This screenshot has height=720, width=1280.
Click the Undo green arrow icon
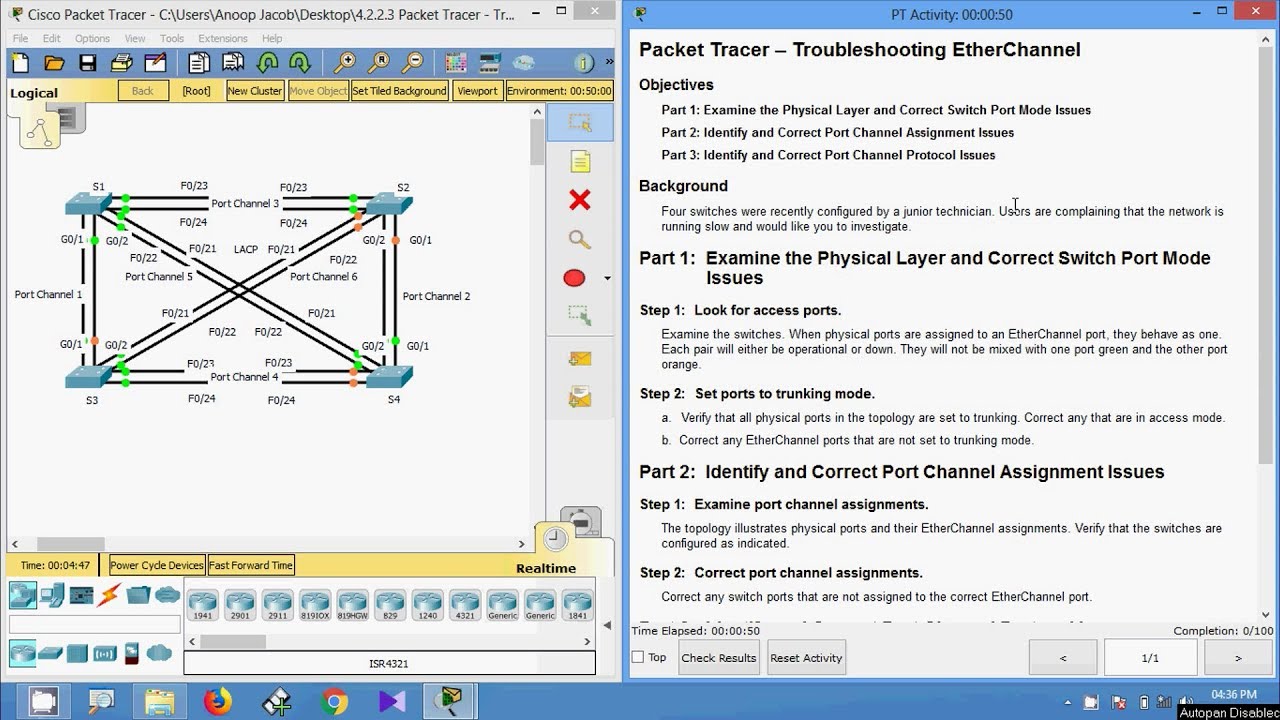pyautogui.click(x=267, y=63)
